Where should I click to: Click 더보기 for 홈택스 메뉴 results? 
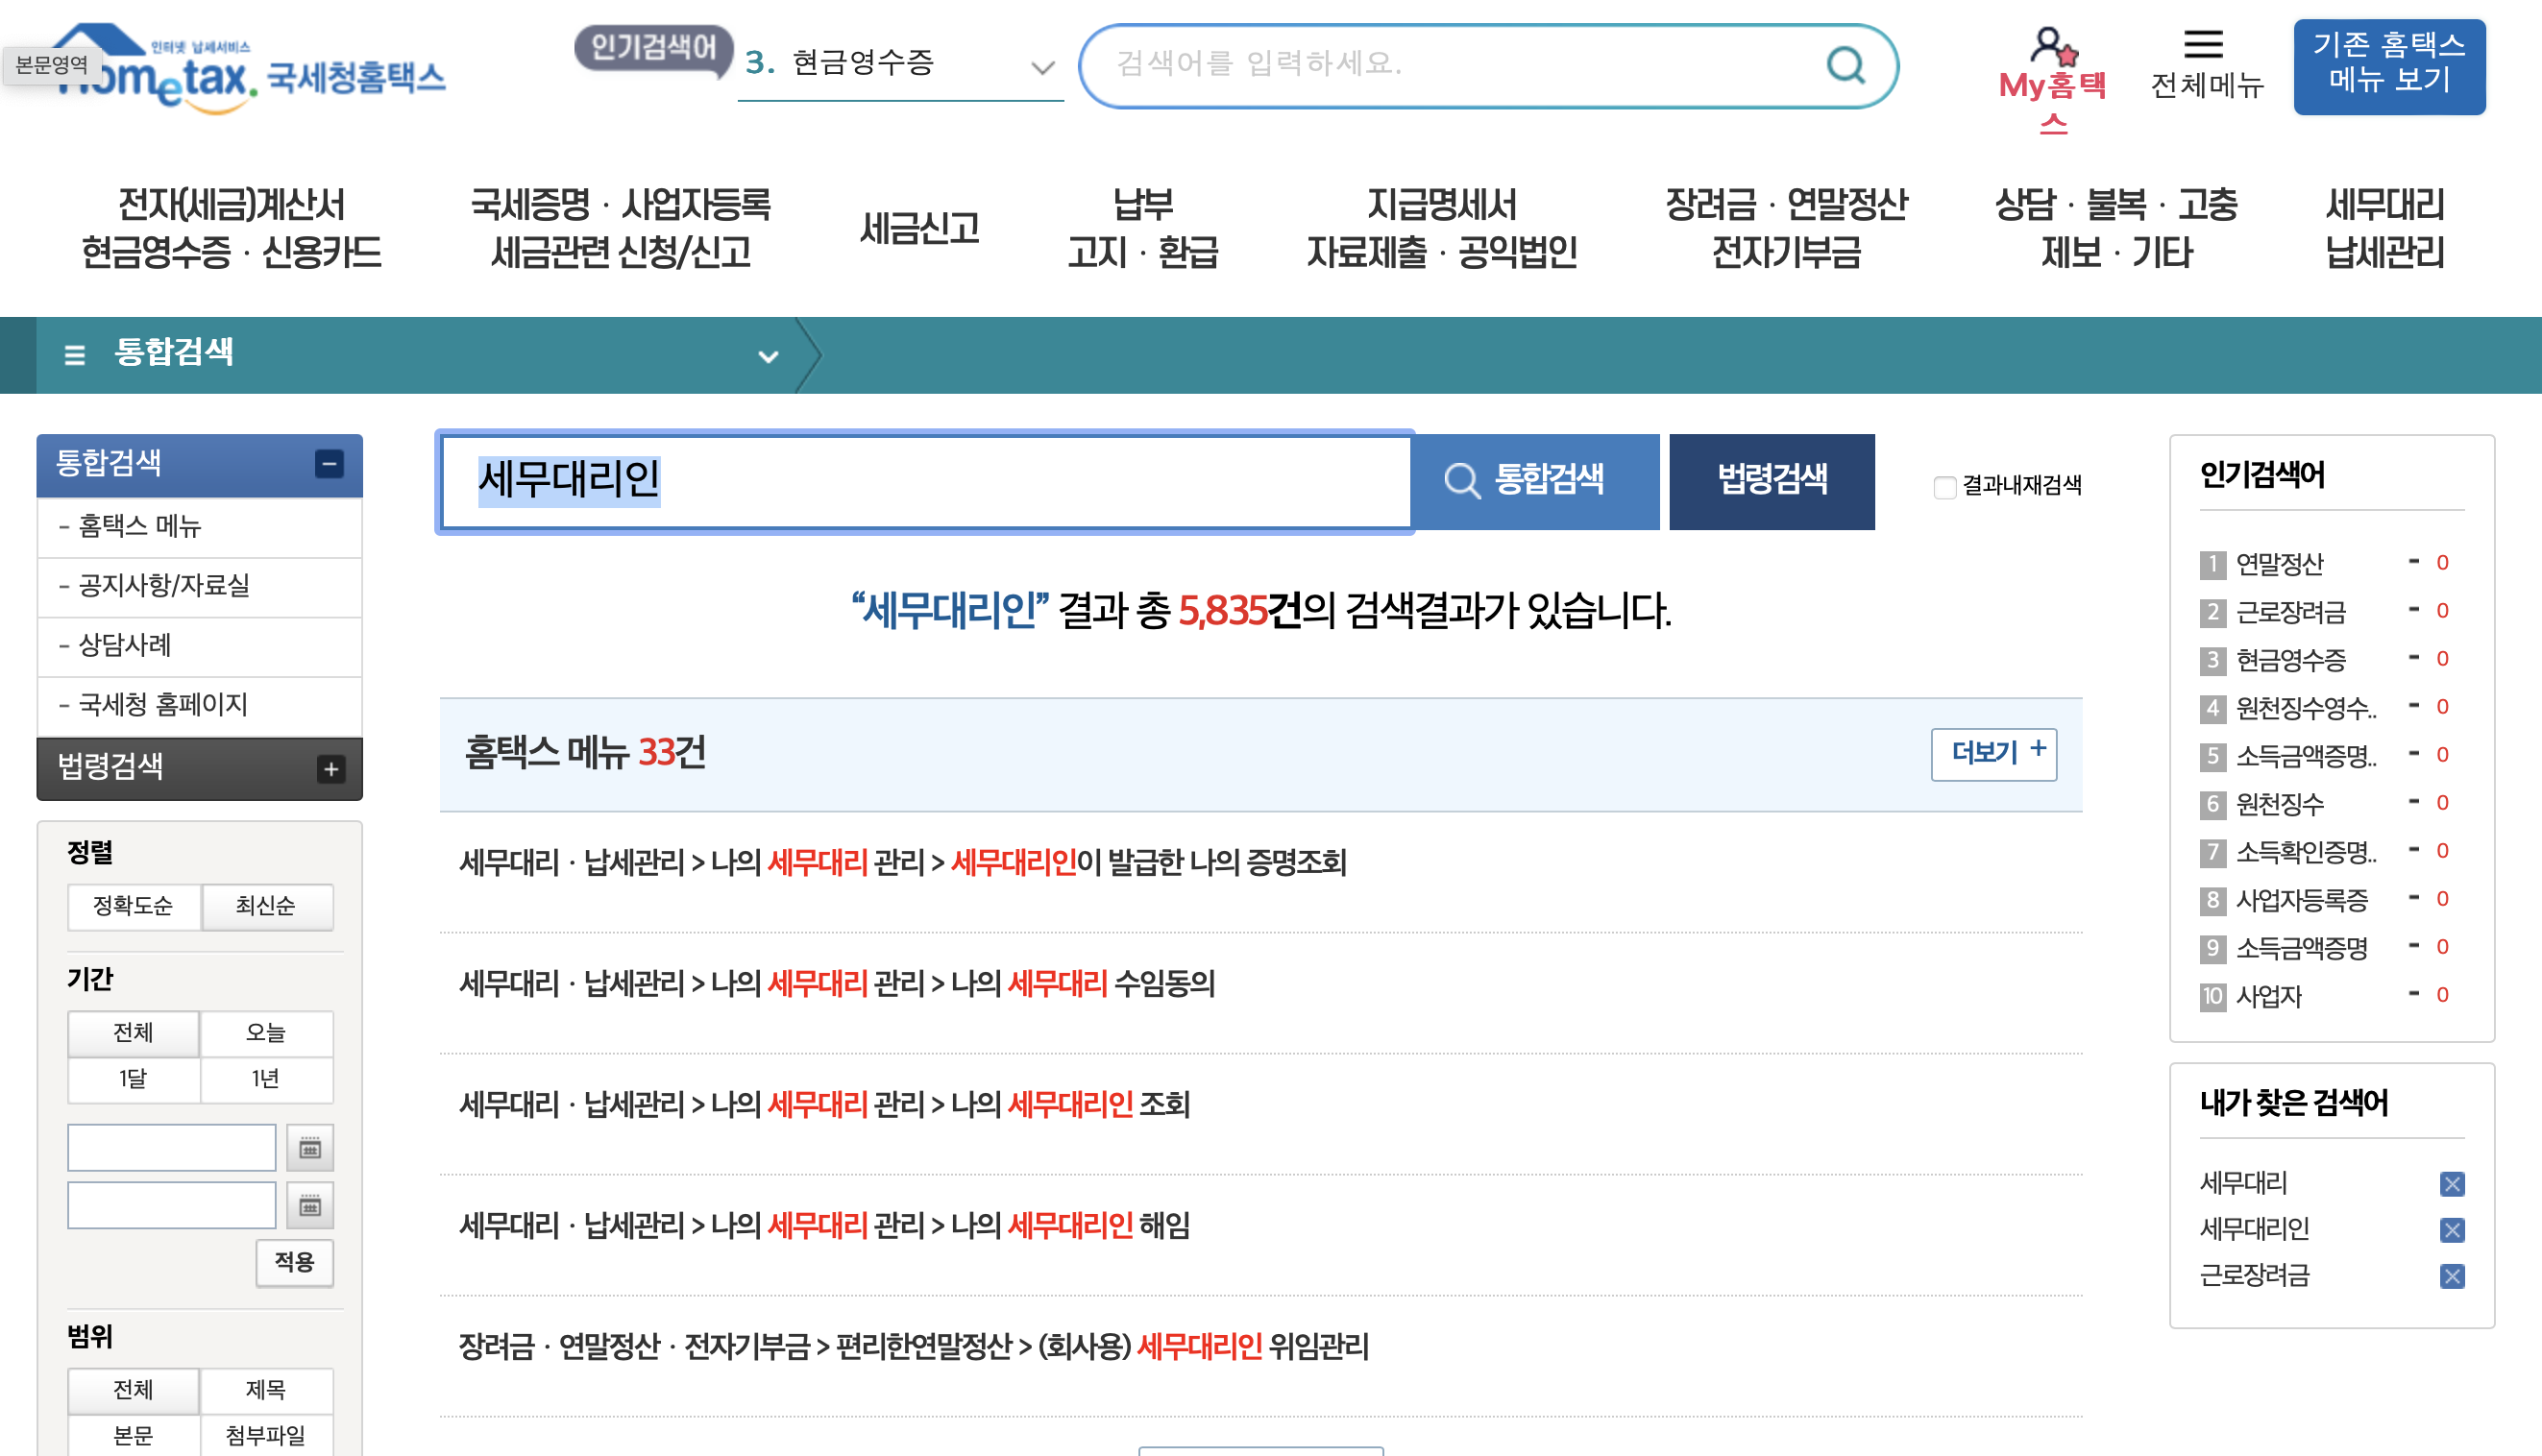point(1993,753)
